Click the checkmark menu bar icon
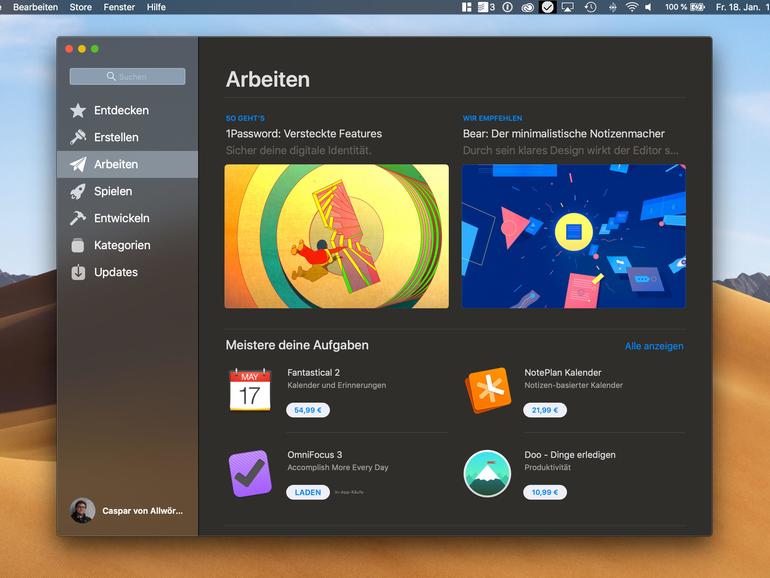 [547, 7]
